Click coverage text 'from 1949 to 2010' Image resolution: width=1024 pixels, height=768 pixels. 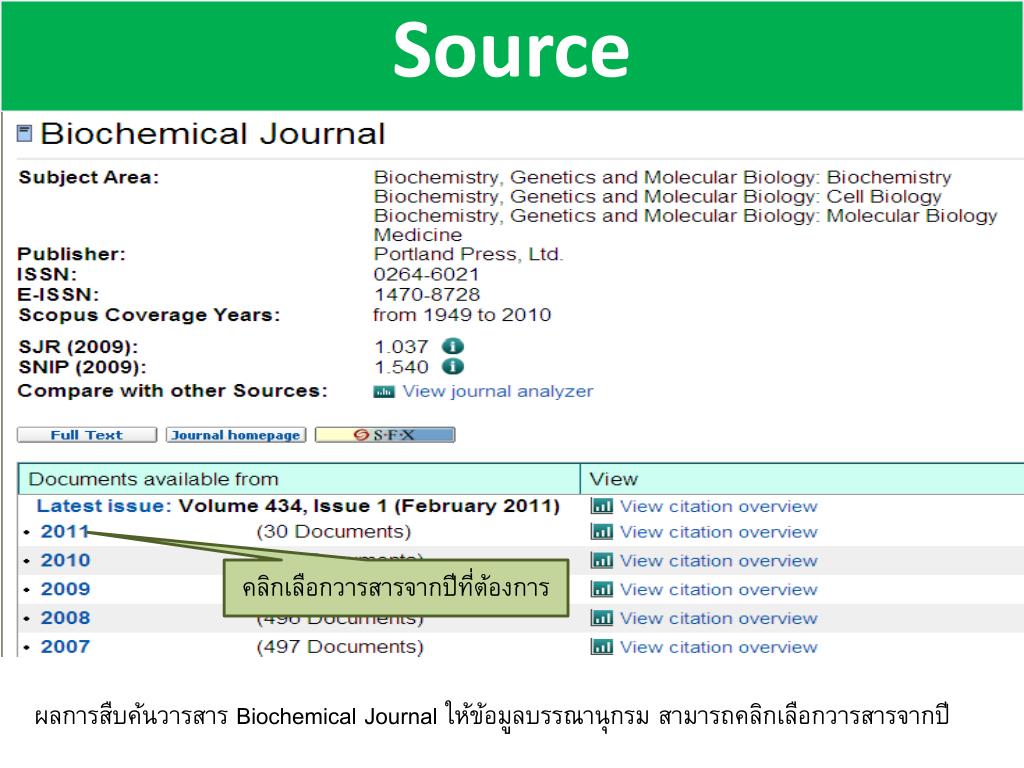[462, 315]
